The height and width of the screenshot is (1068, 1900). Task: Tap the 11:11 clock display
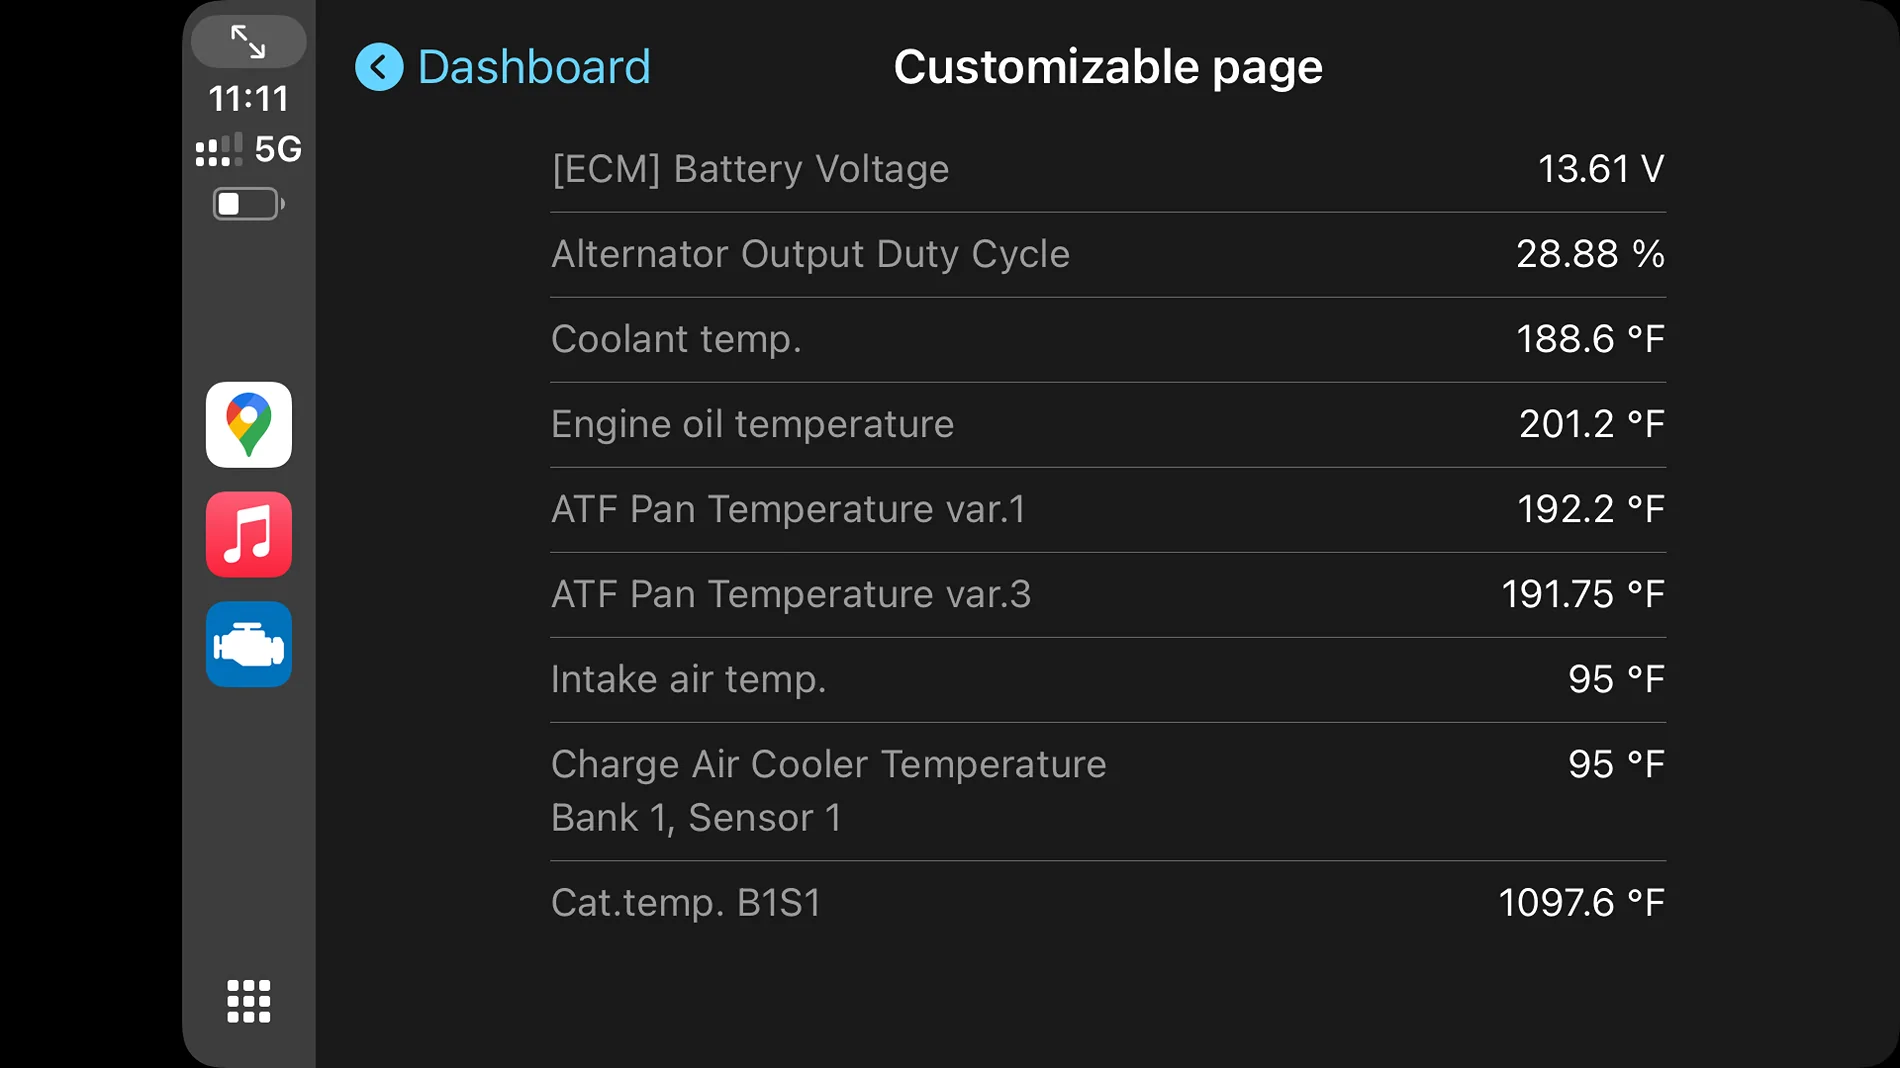[x=248, y=99]
